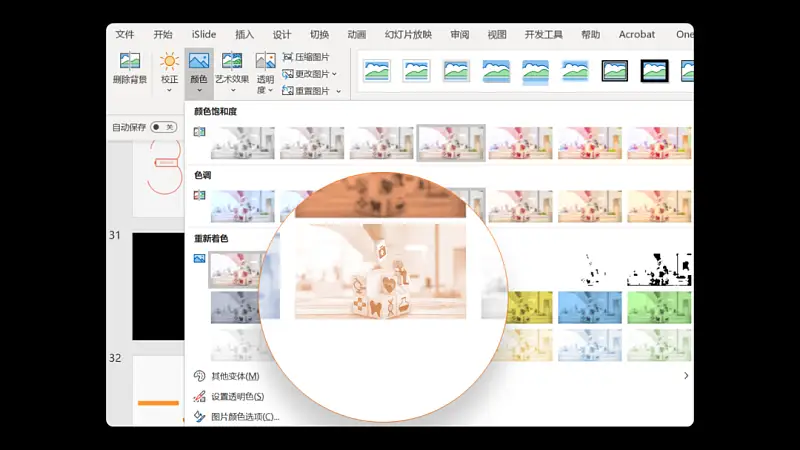Screen dimensions: 800x450
Task: Open Review (审阅) tab
Action: (x=460, y=34)
